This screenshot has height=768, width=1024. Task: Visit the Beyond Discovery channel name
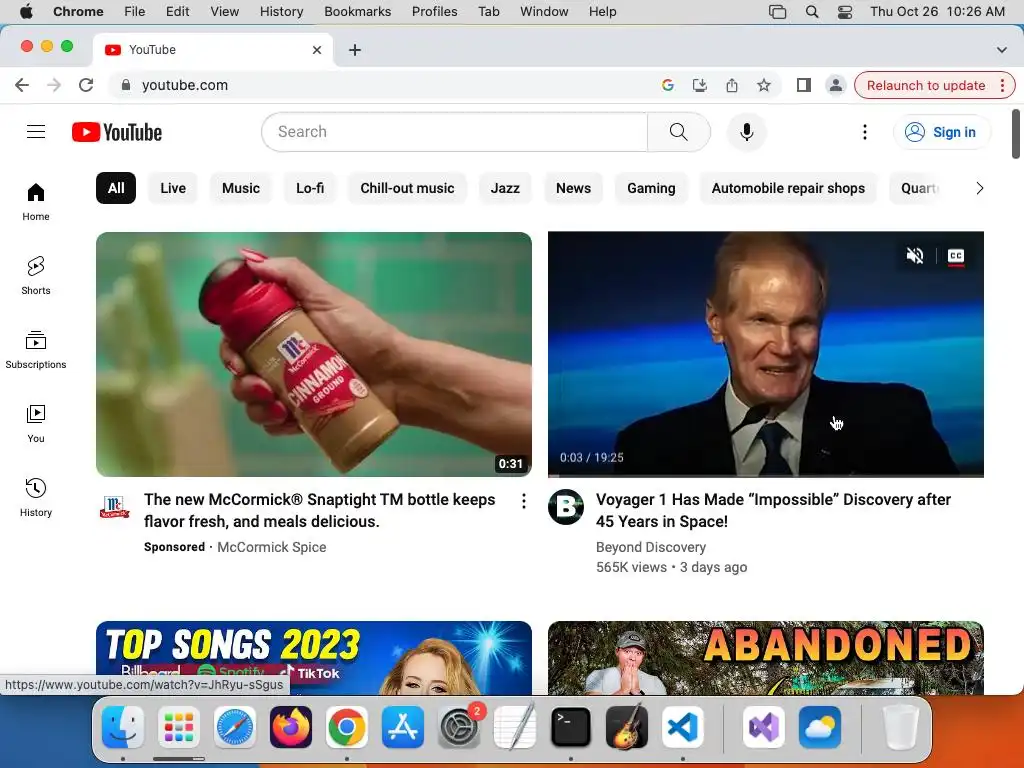651,547
